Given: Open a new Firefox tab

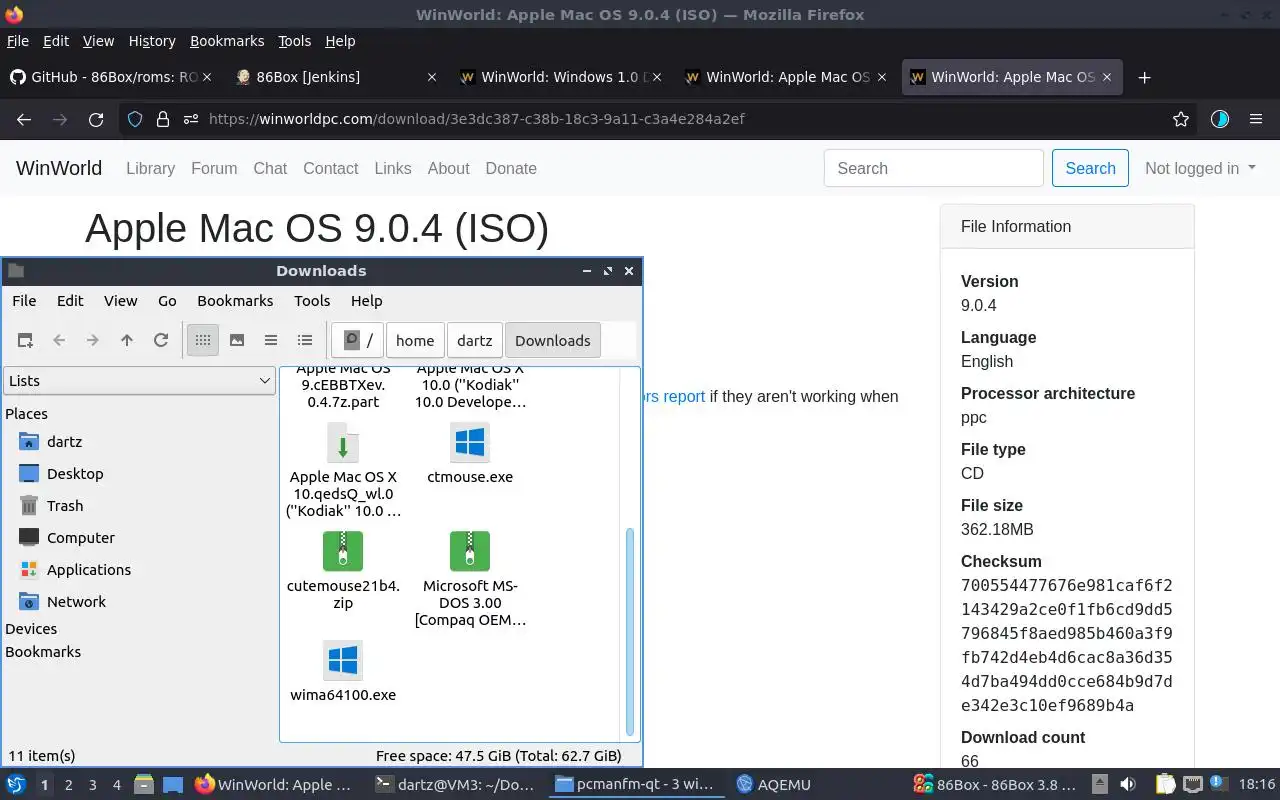Looking at the screenshot, I should point(1145,77).
